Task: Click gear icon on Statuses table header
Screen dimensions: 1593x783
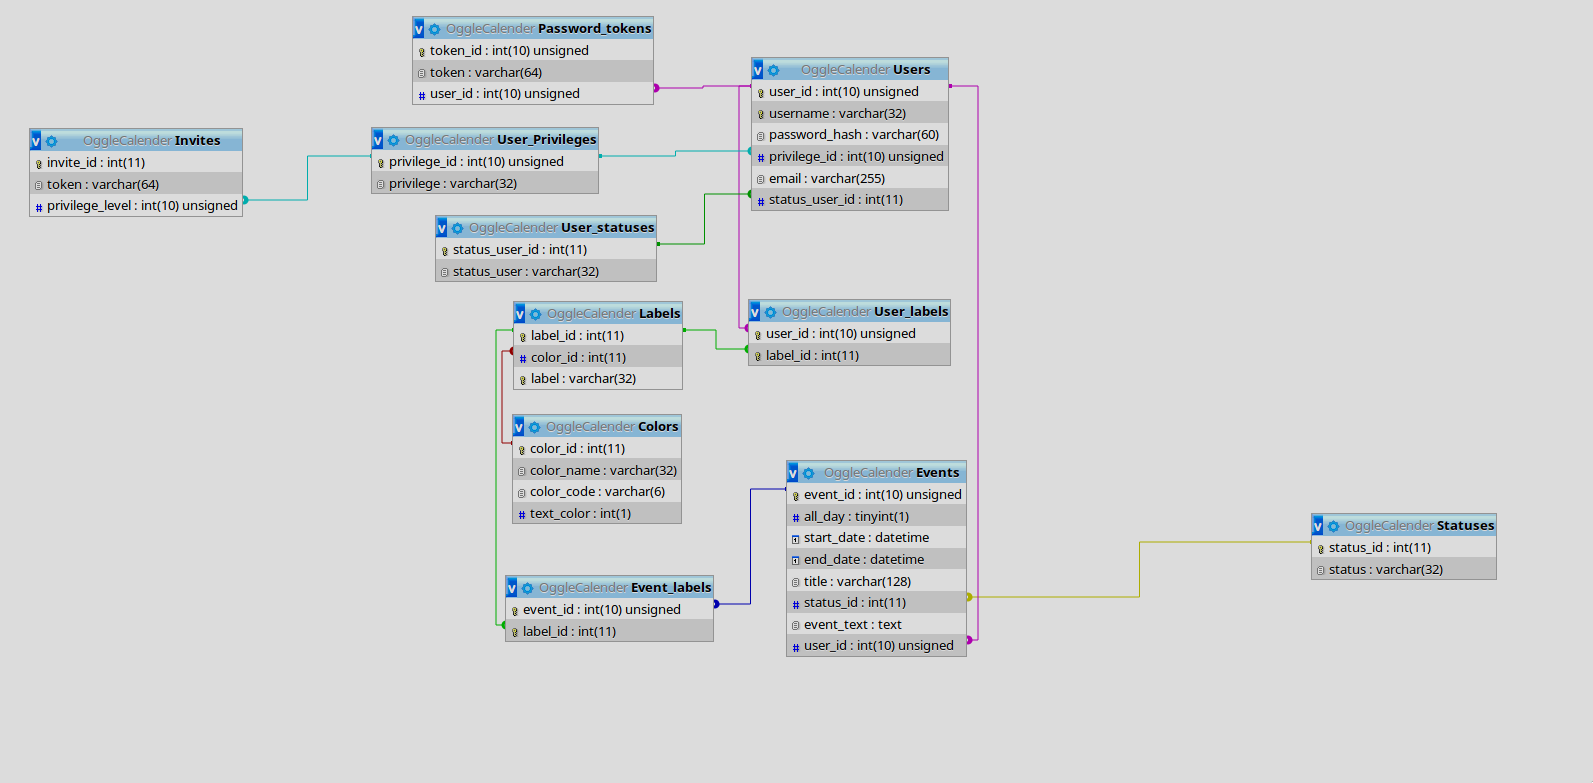Action: click(x=1333, y=526)
